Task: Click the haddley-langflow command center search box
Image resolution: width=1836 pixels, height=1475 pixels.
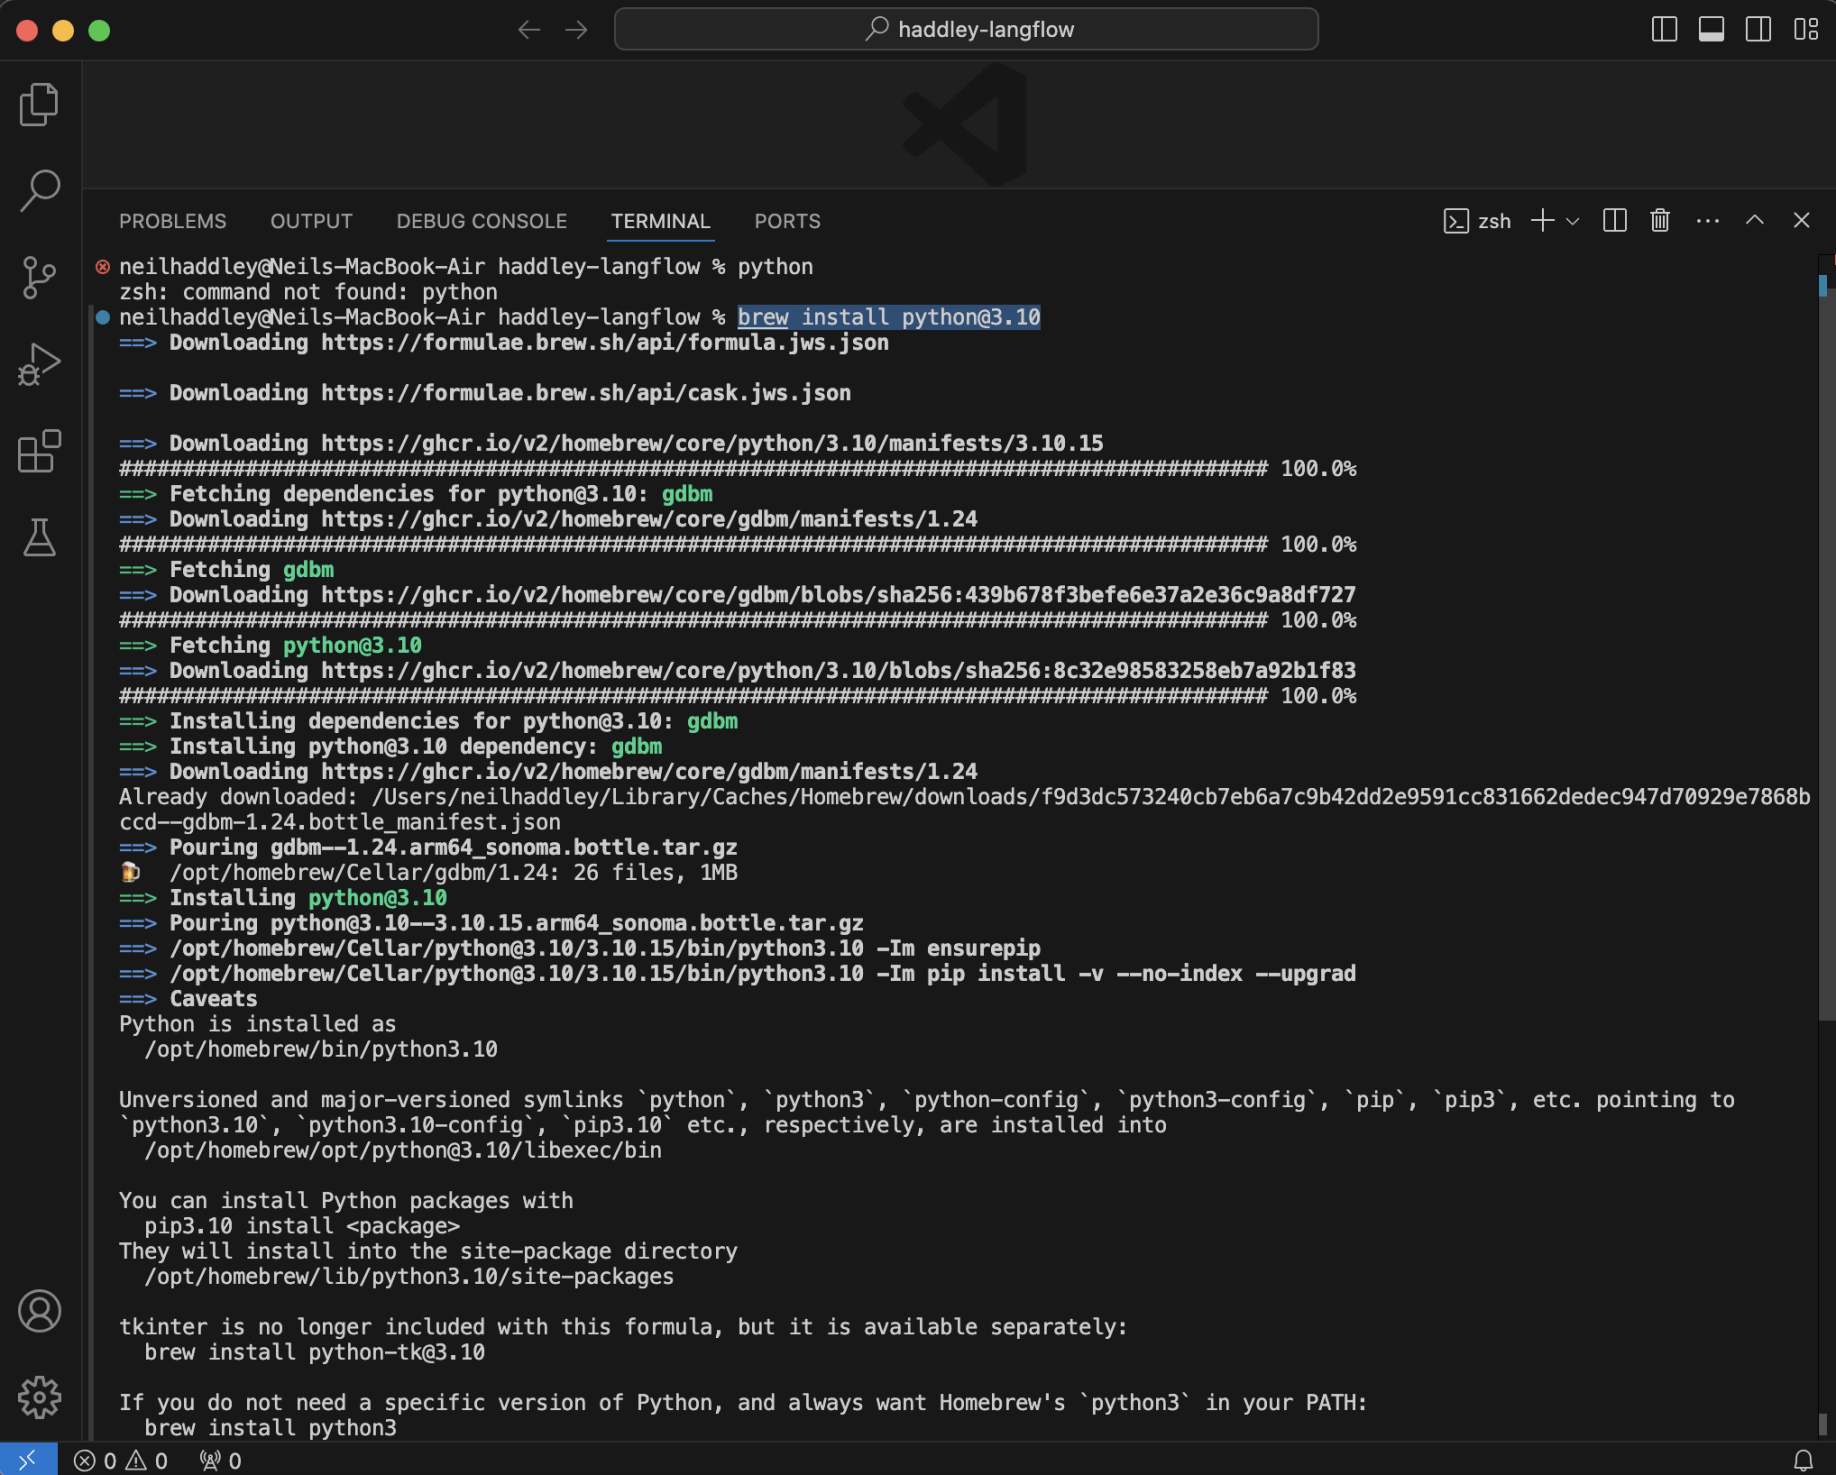Action: point(966,30)
